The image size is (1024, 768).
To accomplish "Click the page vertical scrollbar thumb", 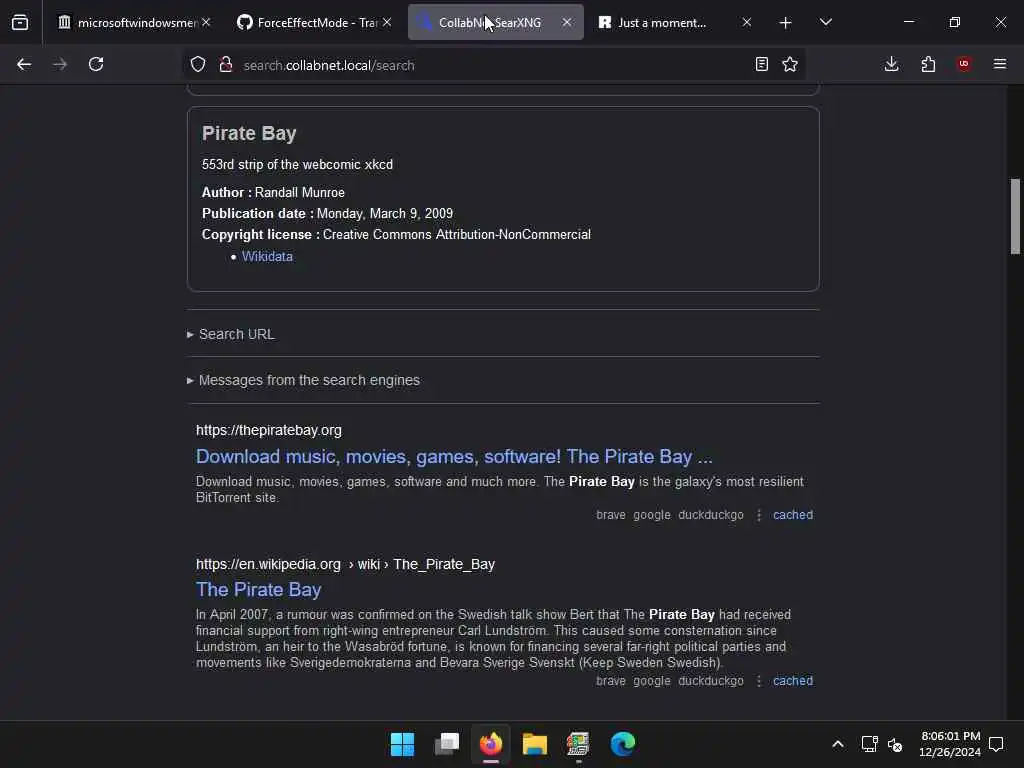I will click(1015, 216).
